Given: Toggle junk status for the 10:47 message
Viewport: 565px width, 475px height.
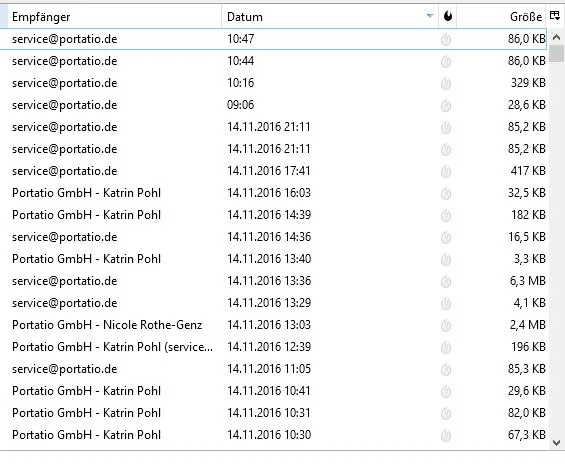Looking at the screenshot, I should point(446,39).
